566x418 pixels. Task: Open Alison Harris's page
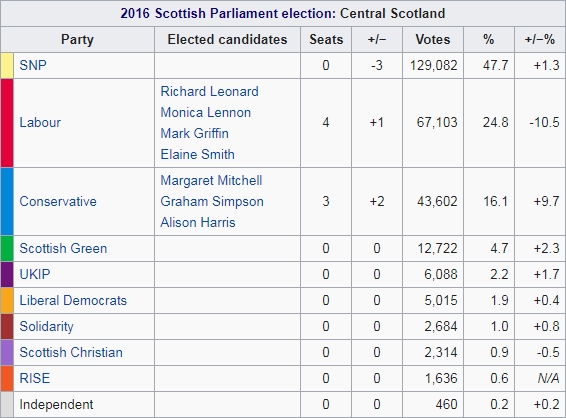198,222
